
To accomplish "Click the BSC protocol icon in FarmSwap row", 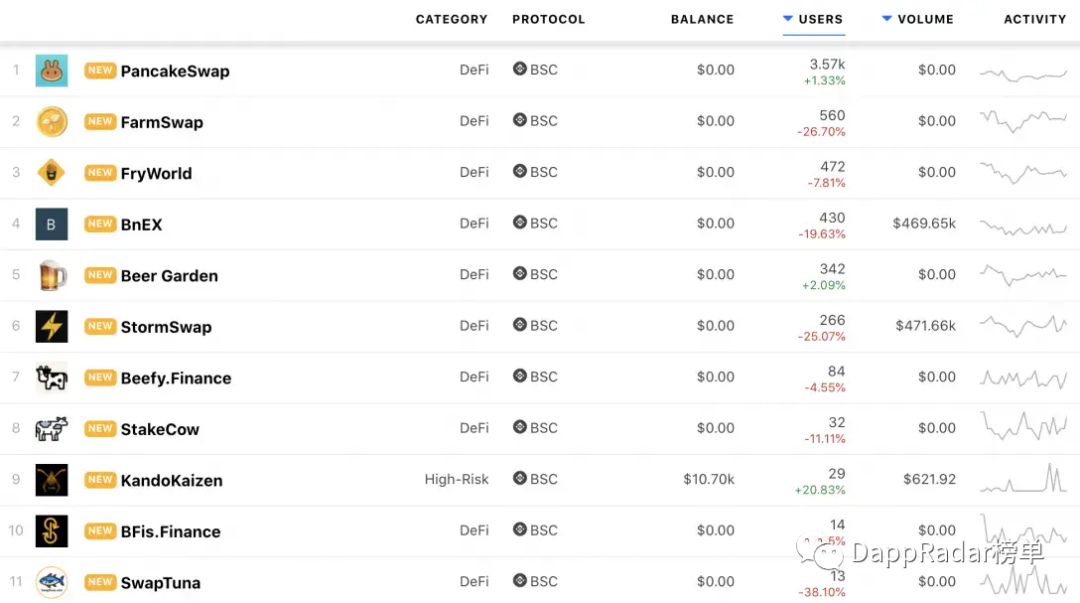I will (x=520, y=120).
